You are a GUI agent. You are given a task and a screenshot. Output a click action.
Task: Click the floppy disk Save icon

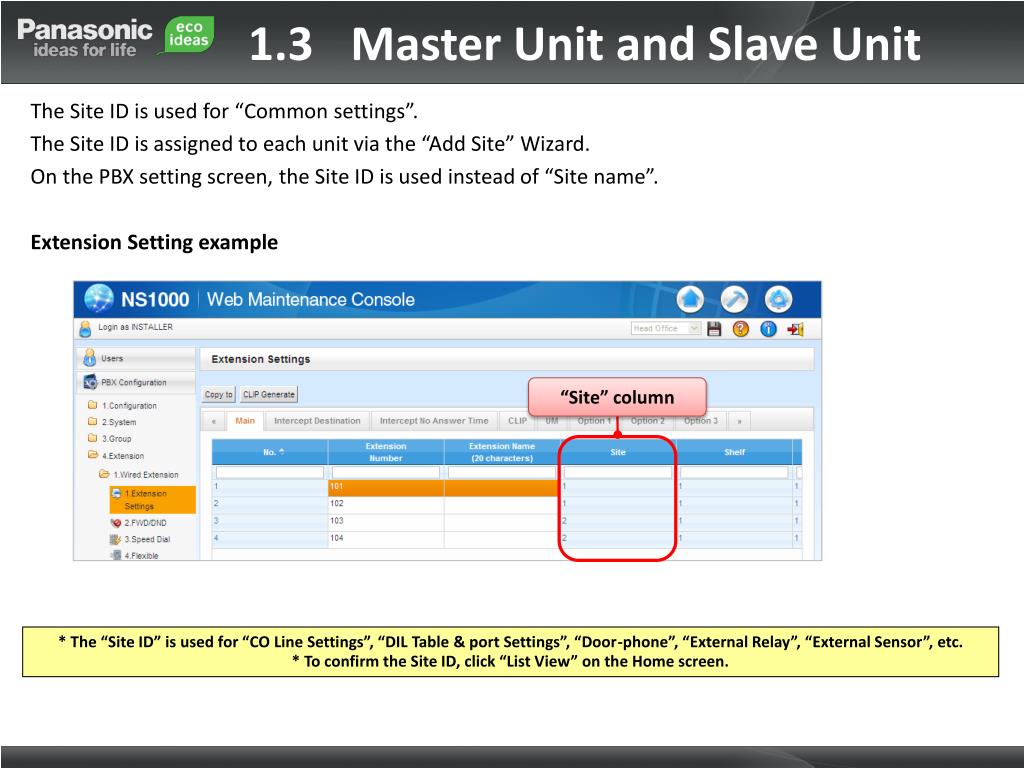[714, 329]
